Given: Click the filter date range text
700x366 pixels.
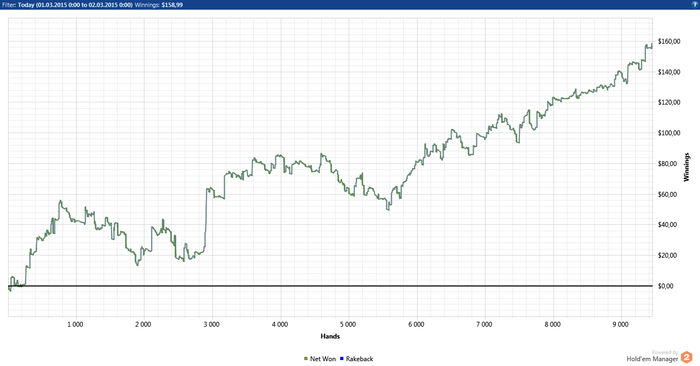Looking at the screenshot, I should pyautogui.click(x=75, y=5).
